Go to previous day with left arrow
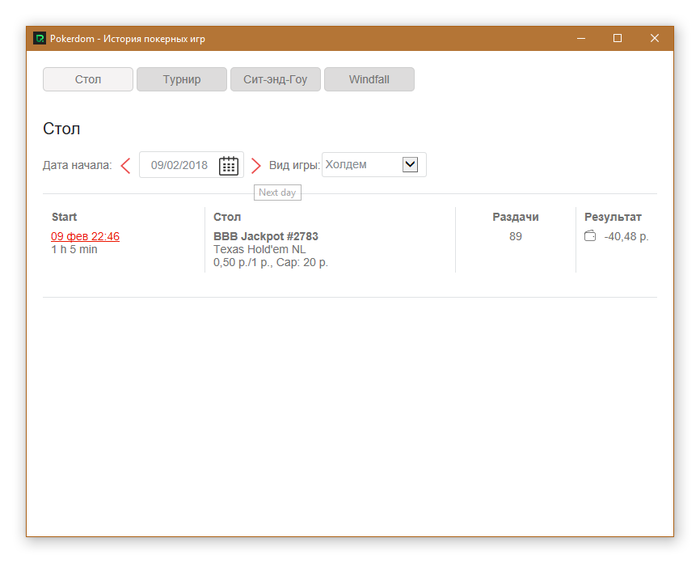The width and height of the screenshot is (700, 563). 126,166
